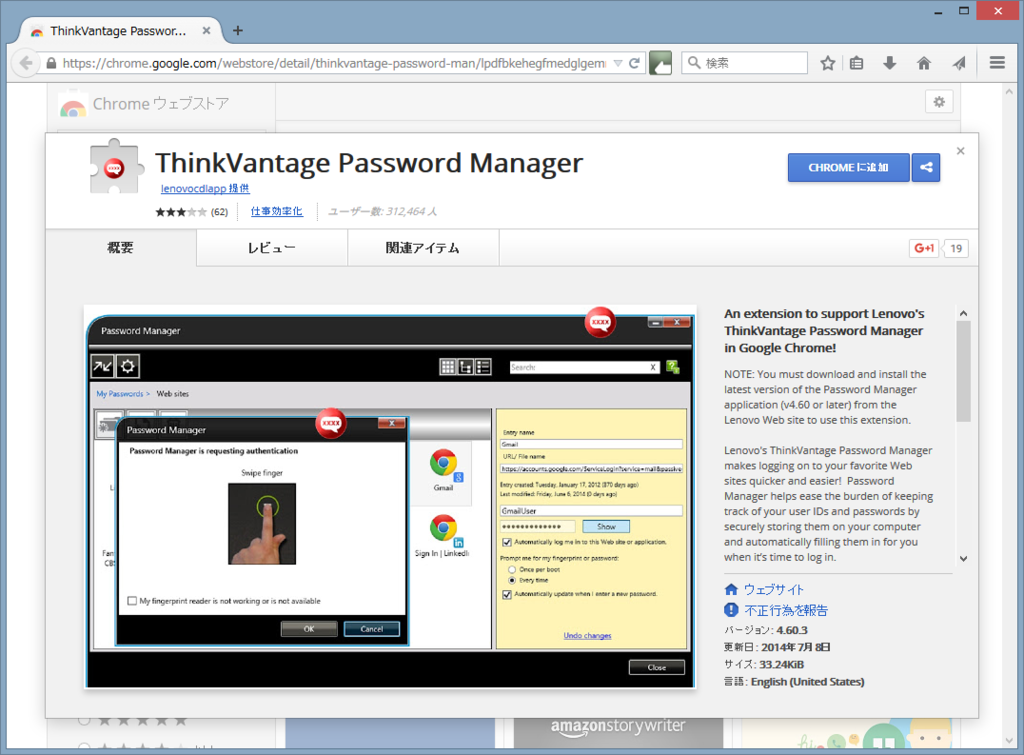Close the extension detail overlay
Viewport: 1024px width, 755px height.
(960, 151)
